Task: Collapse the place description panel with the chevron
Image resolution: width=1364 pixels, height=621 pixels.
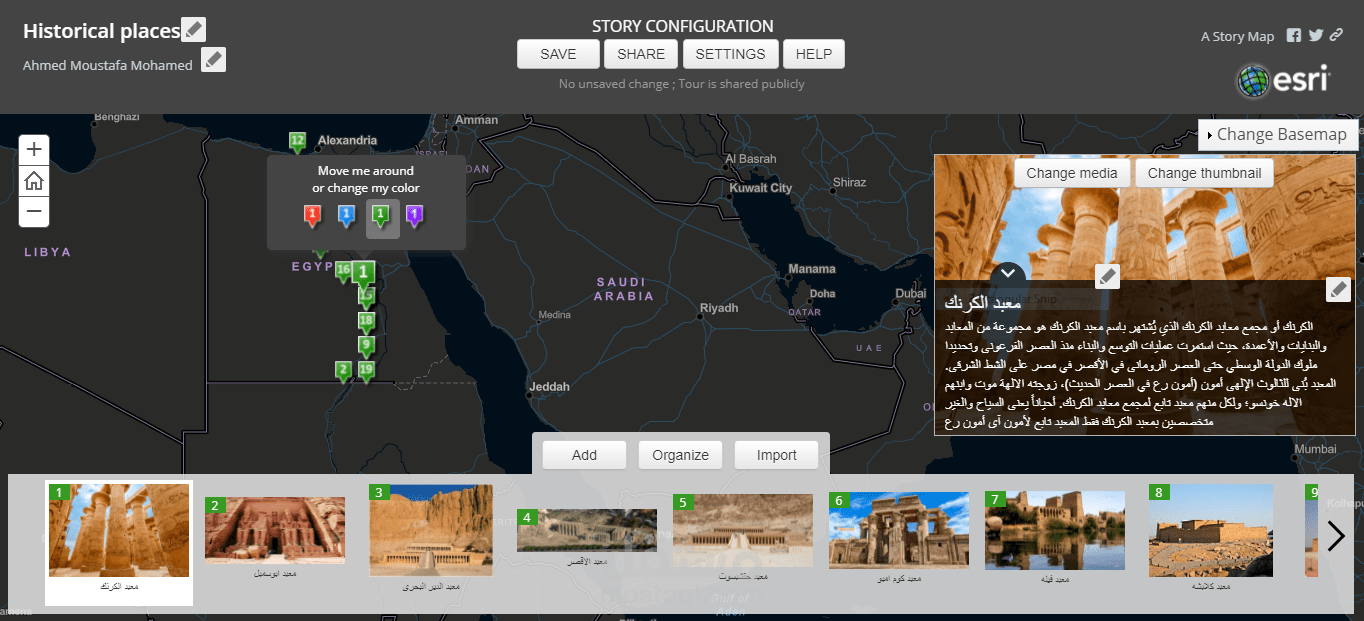Action: [1008, 272]
